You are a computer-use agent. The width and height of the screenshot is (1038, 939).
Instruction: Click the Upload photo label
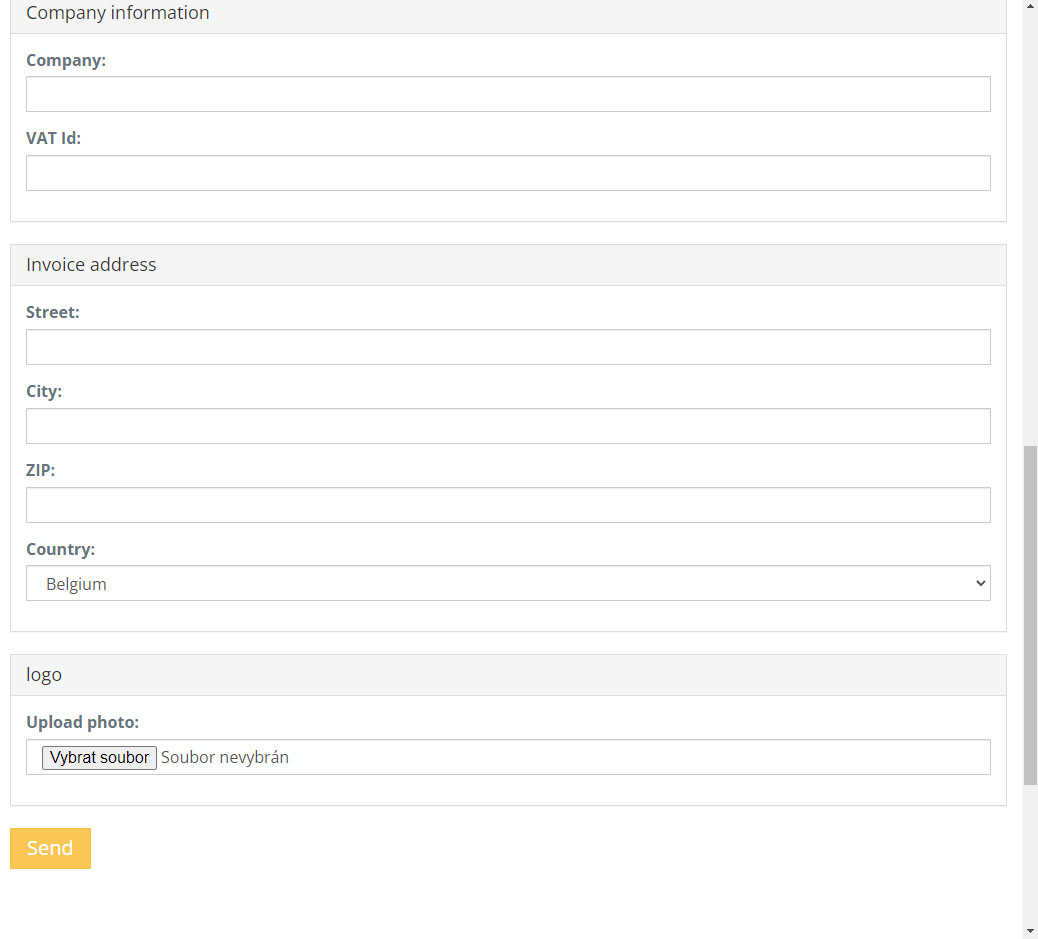[82, 722]
